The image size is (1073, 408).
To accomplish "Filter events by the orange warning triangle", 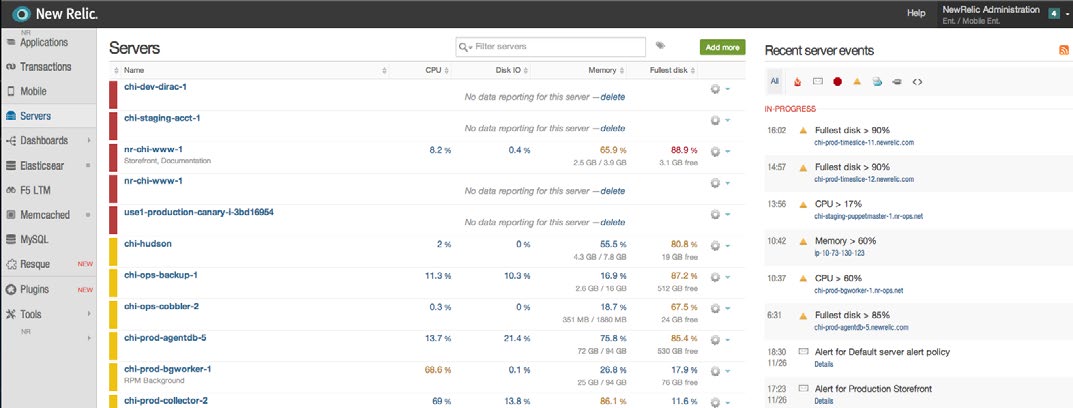I will tap(857, 81).
